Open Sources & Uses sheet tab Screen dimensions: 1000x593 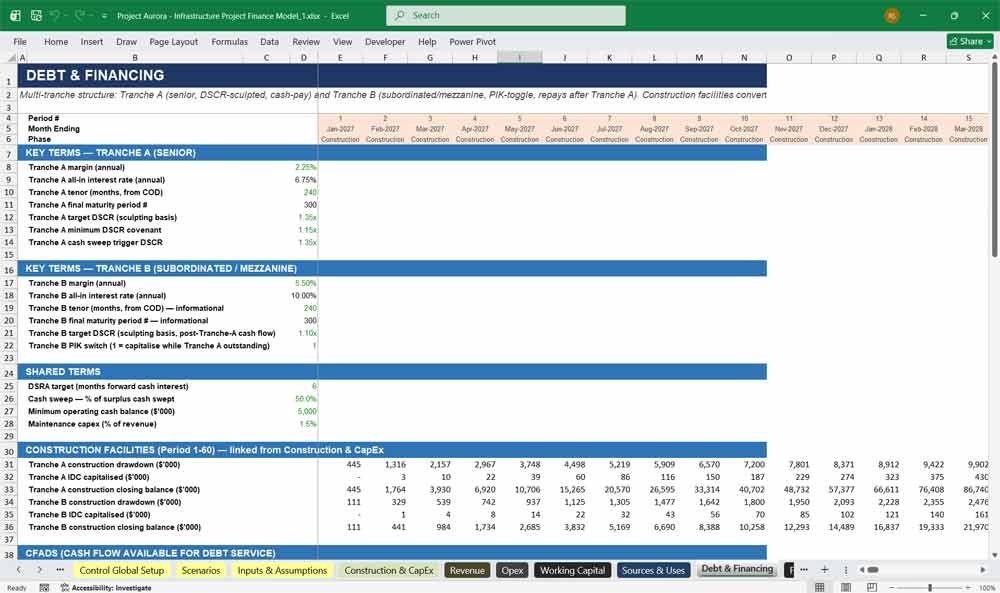tap(653, 570)
